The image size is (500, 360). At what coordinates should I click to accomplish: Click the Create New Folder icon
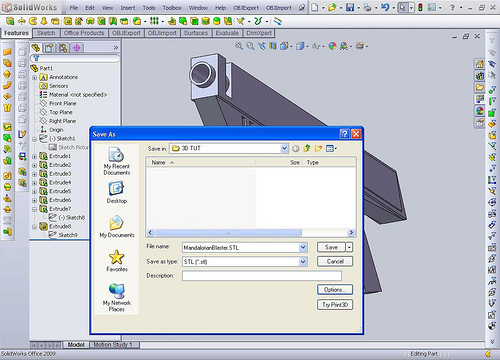[x=318, y=148]
